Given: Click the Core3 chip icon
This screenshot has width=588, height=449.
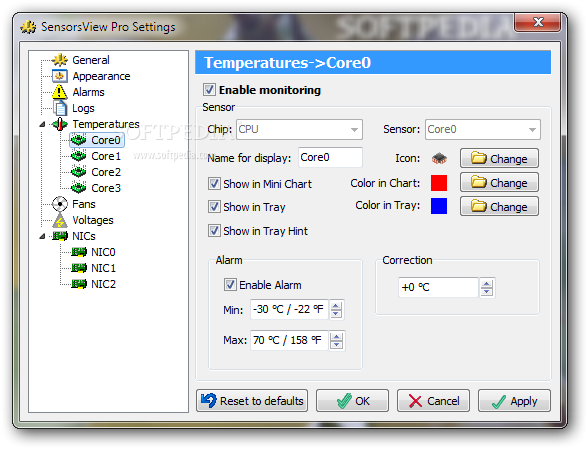Looking at the screenshot, I should pyautogui.click(x=79, y=188).
